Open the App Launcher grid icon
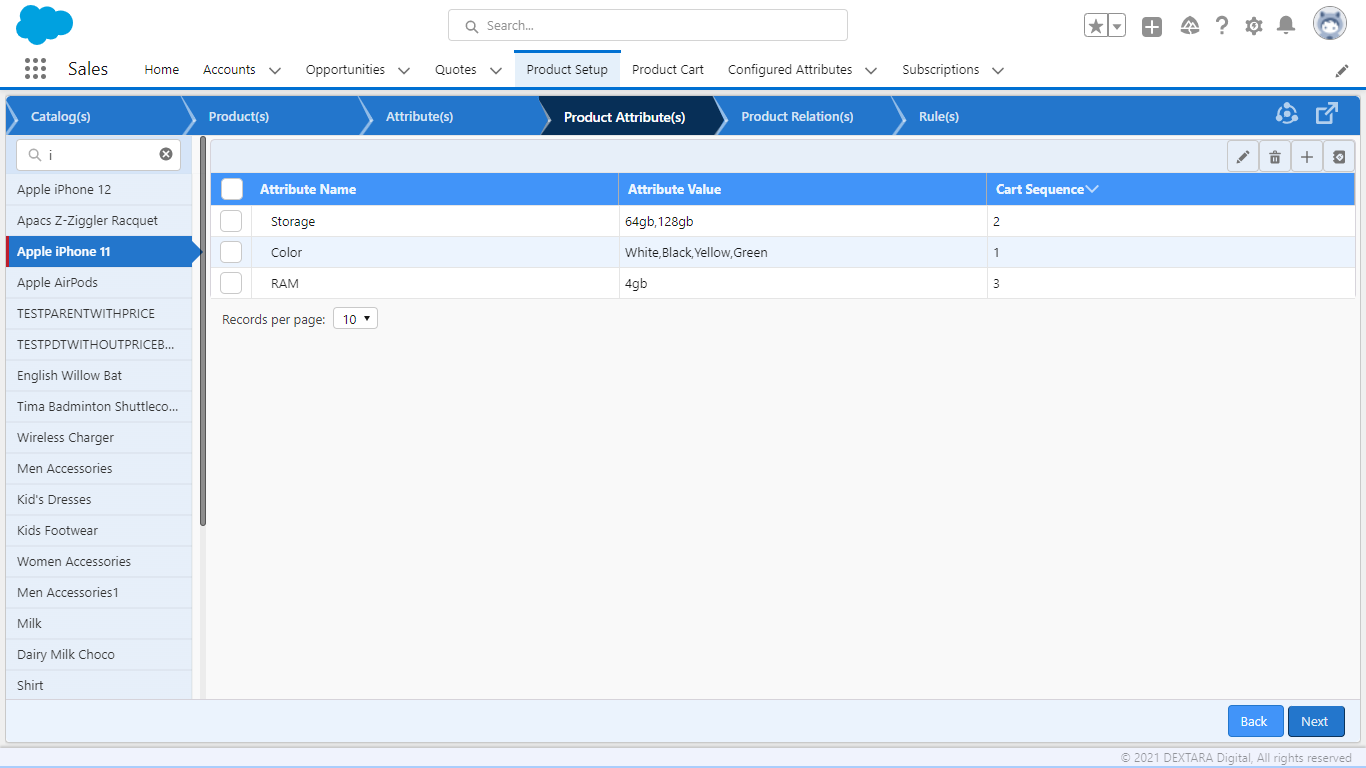 pos(35,69)
